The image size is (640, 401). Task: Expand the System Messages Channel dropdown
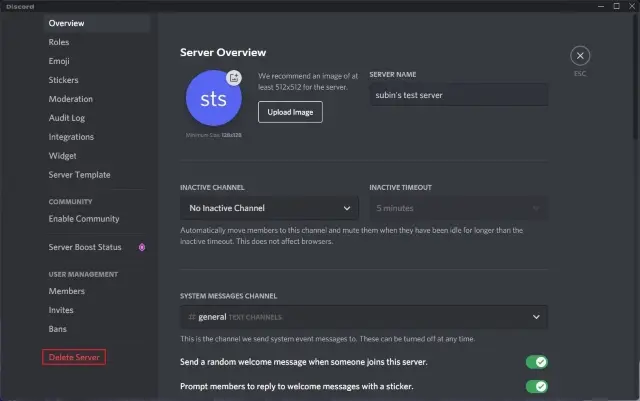click(364, 317)
